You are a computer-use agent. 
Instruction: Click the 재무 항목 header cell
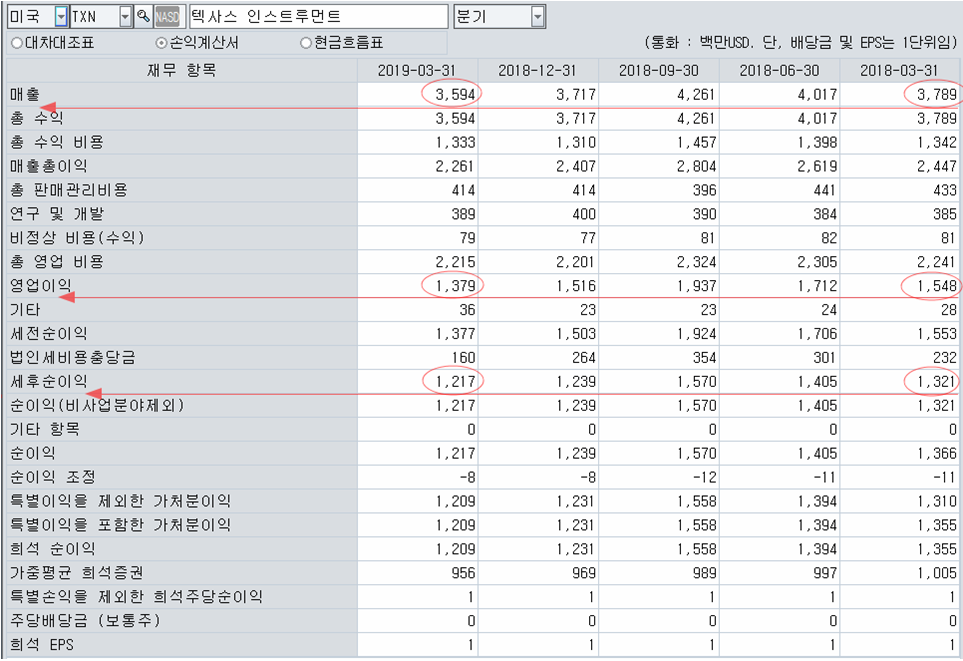(180, 68)
